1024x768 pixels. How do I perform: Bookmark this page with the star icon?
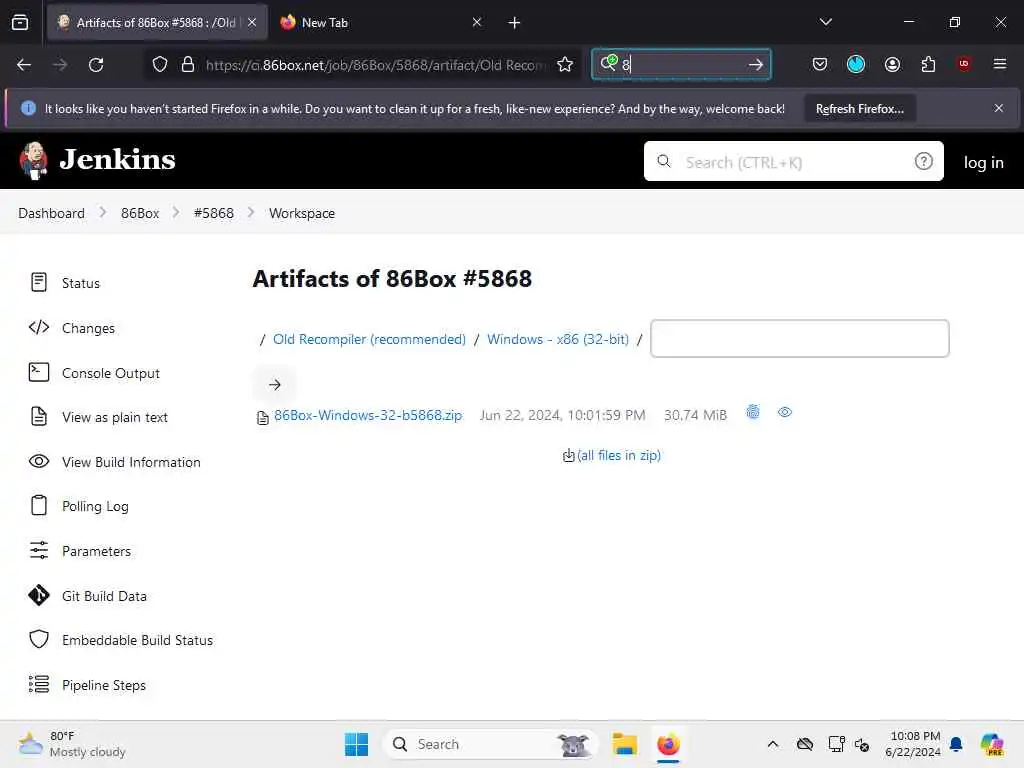(x=565, y=65)
